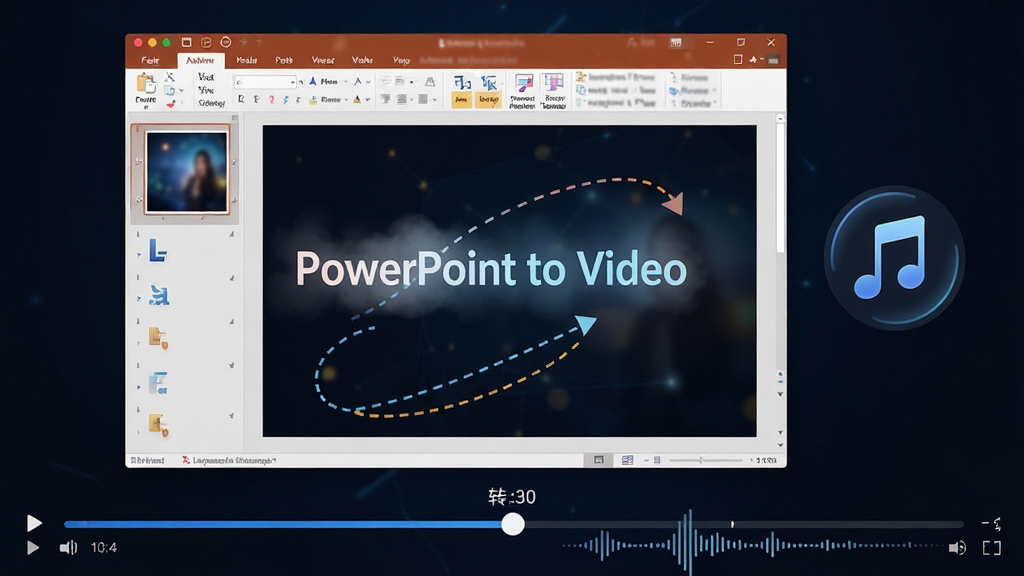The height and width of the screenshot is (576, 1024).
Task: Open the fourth ribbon tab
Action: pos(284,60)
